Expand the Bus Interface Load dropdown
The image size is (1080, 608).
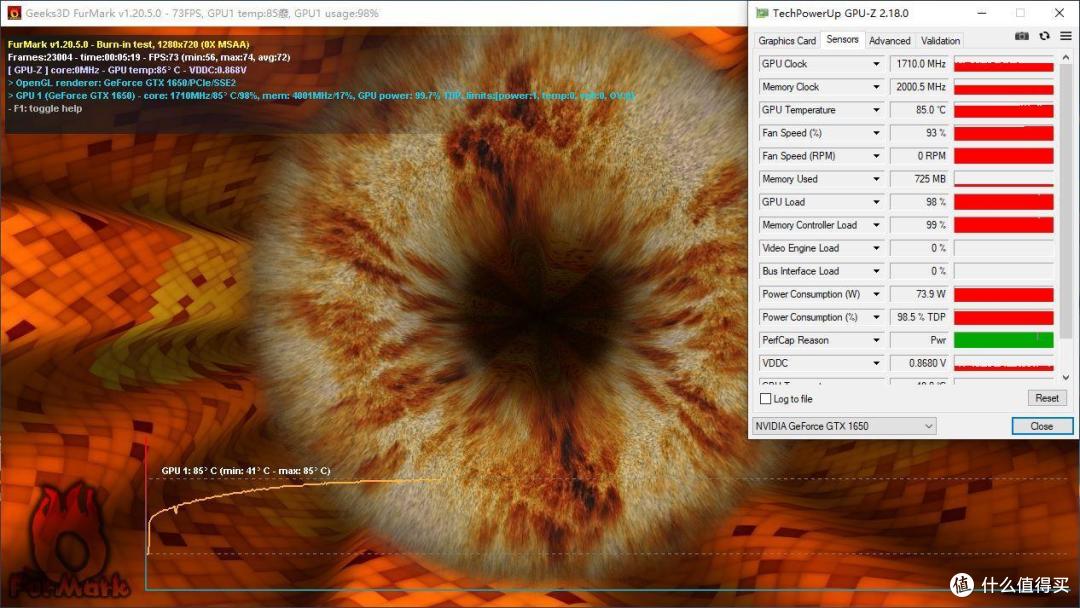tap(876, 271)
